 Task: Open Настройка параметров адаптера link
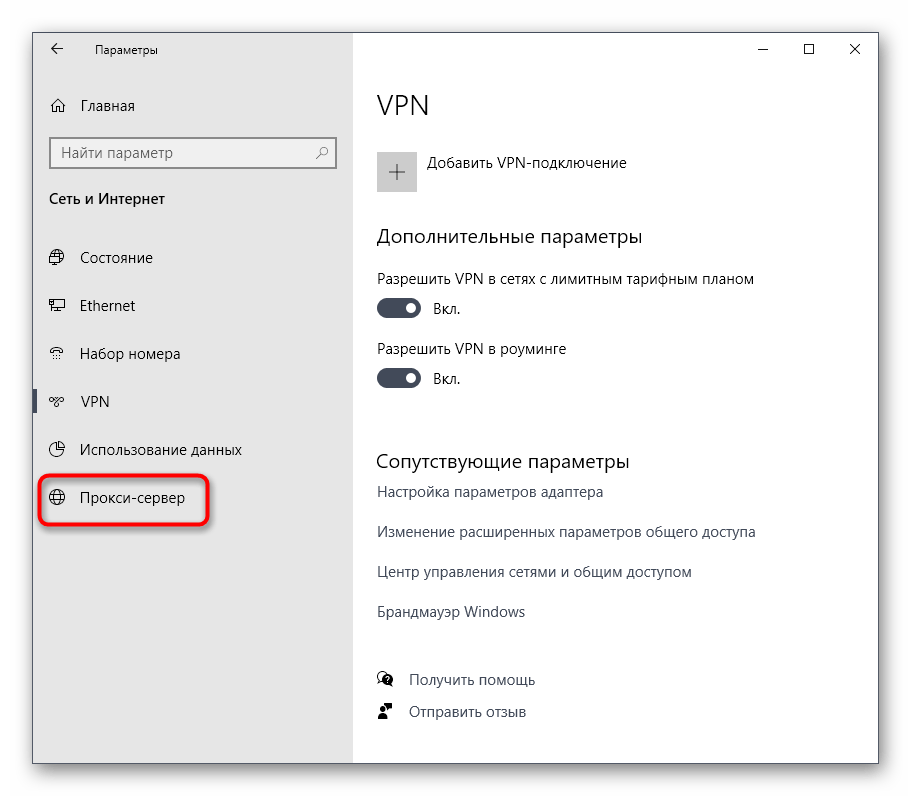point(490,492)
